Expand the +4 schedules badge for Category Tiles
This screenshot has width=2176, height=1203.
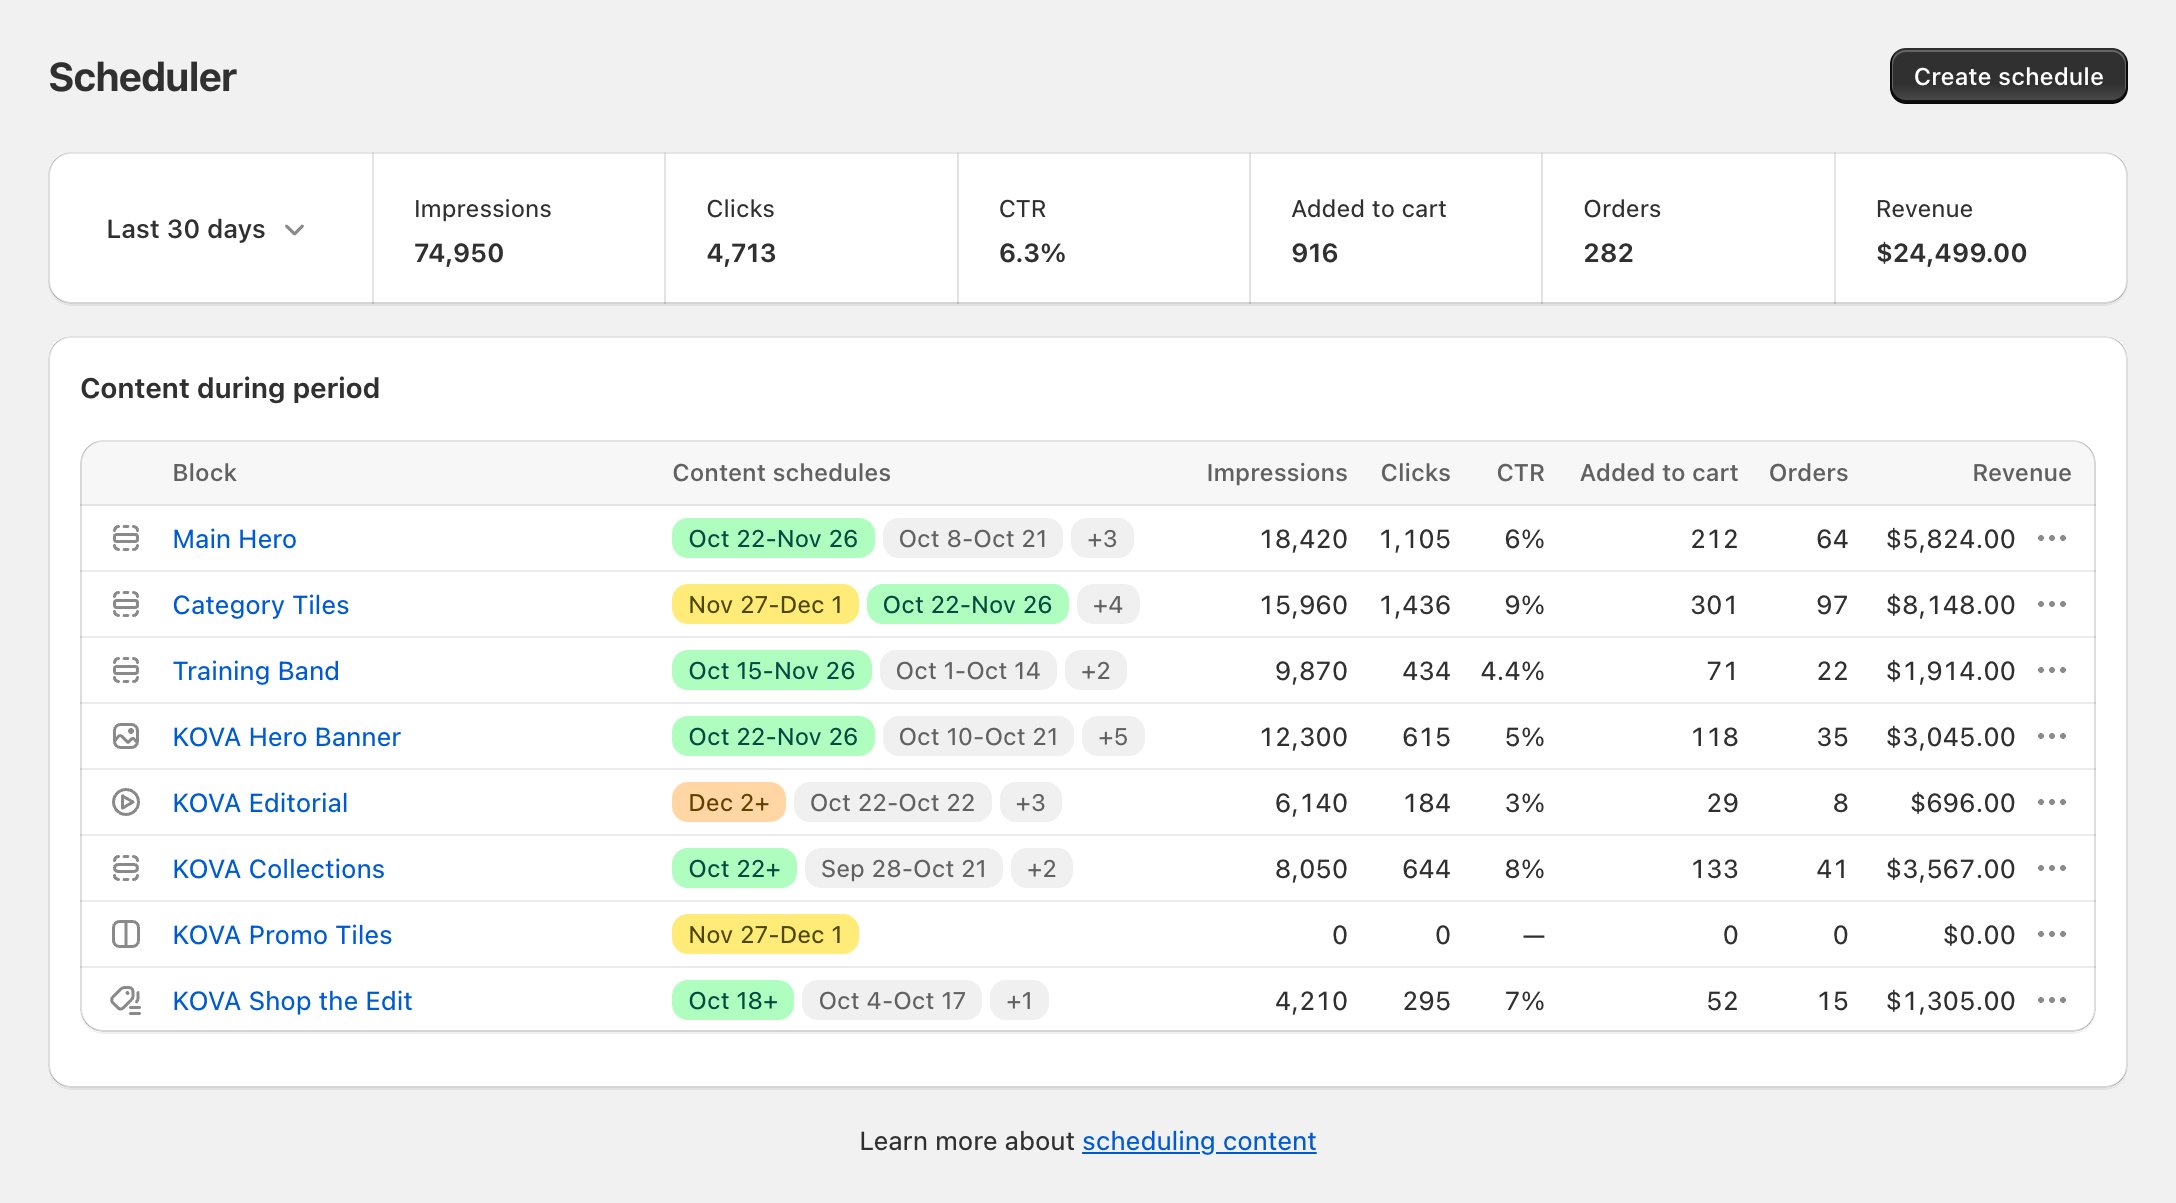[1107, 605]
